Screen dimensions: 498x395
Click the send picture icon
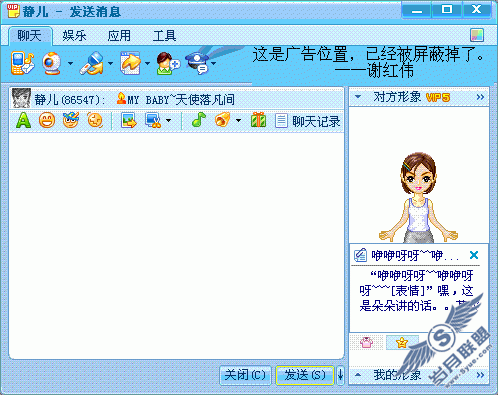coord(128,120)
